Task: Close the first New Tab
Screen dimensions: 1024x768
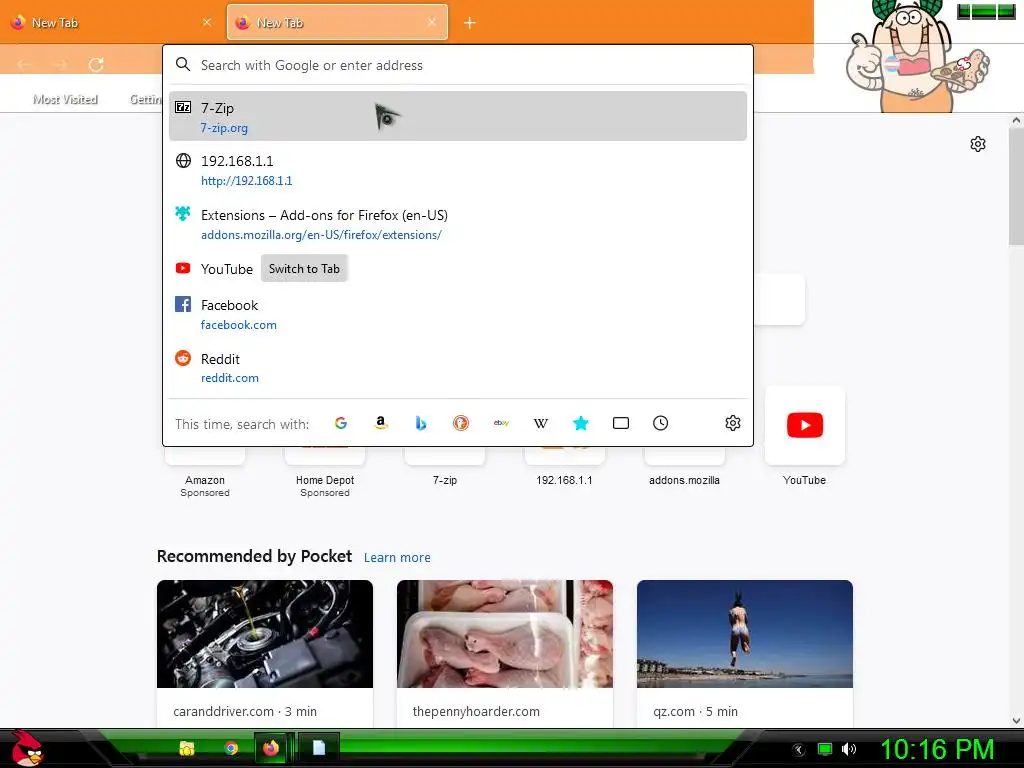Action: pyautogui.click(x=207, y=22)
